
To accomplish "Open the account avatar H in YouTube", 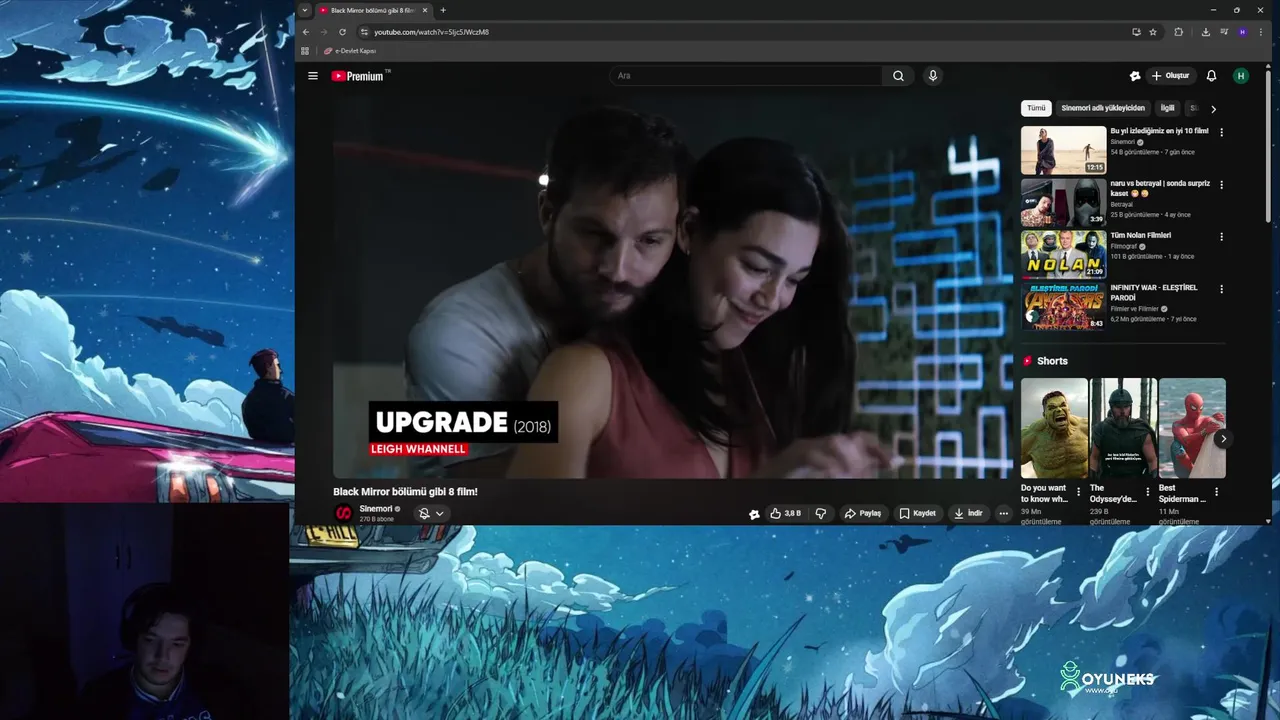I will [1241, 76].
